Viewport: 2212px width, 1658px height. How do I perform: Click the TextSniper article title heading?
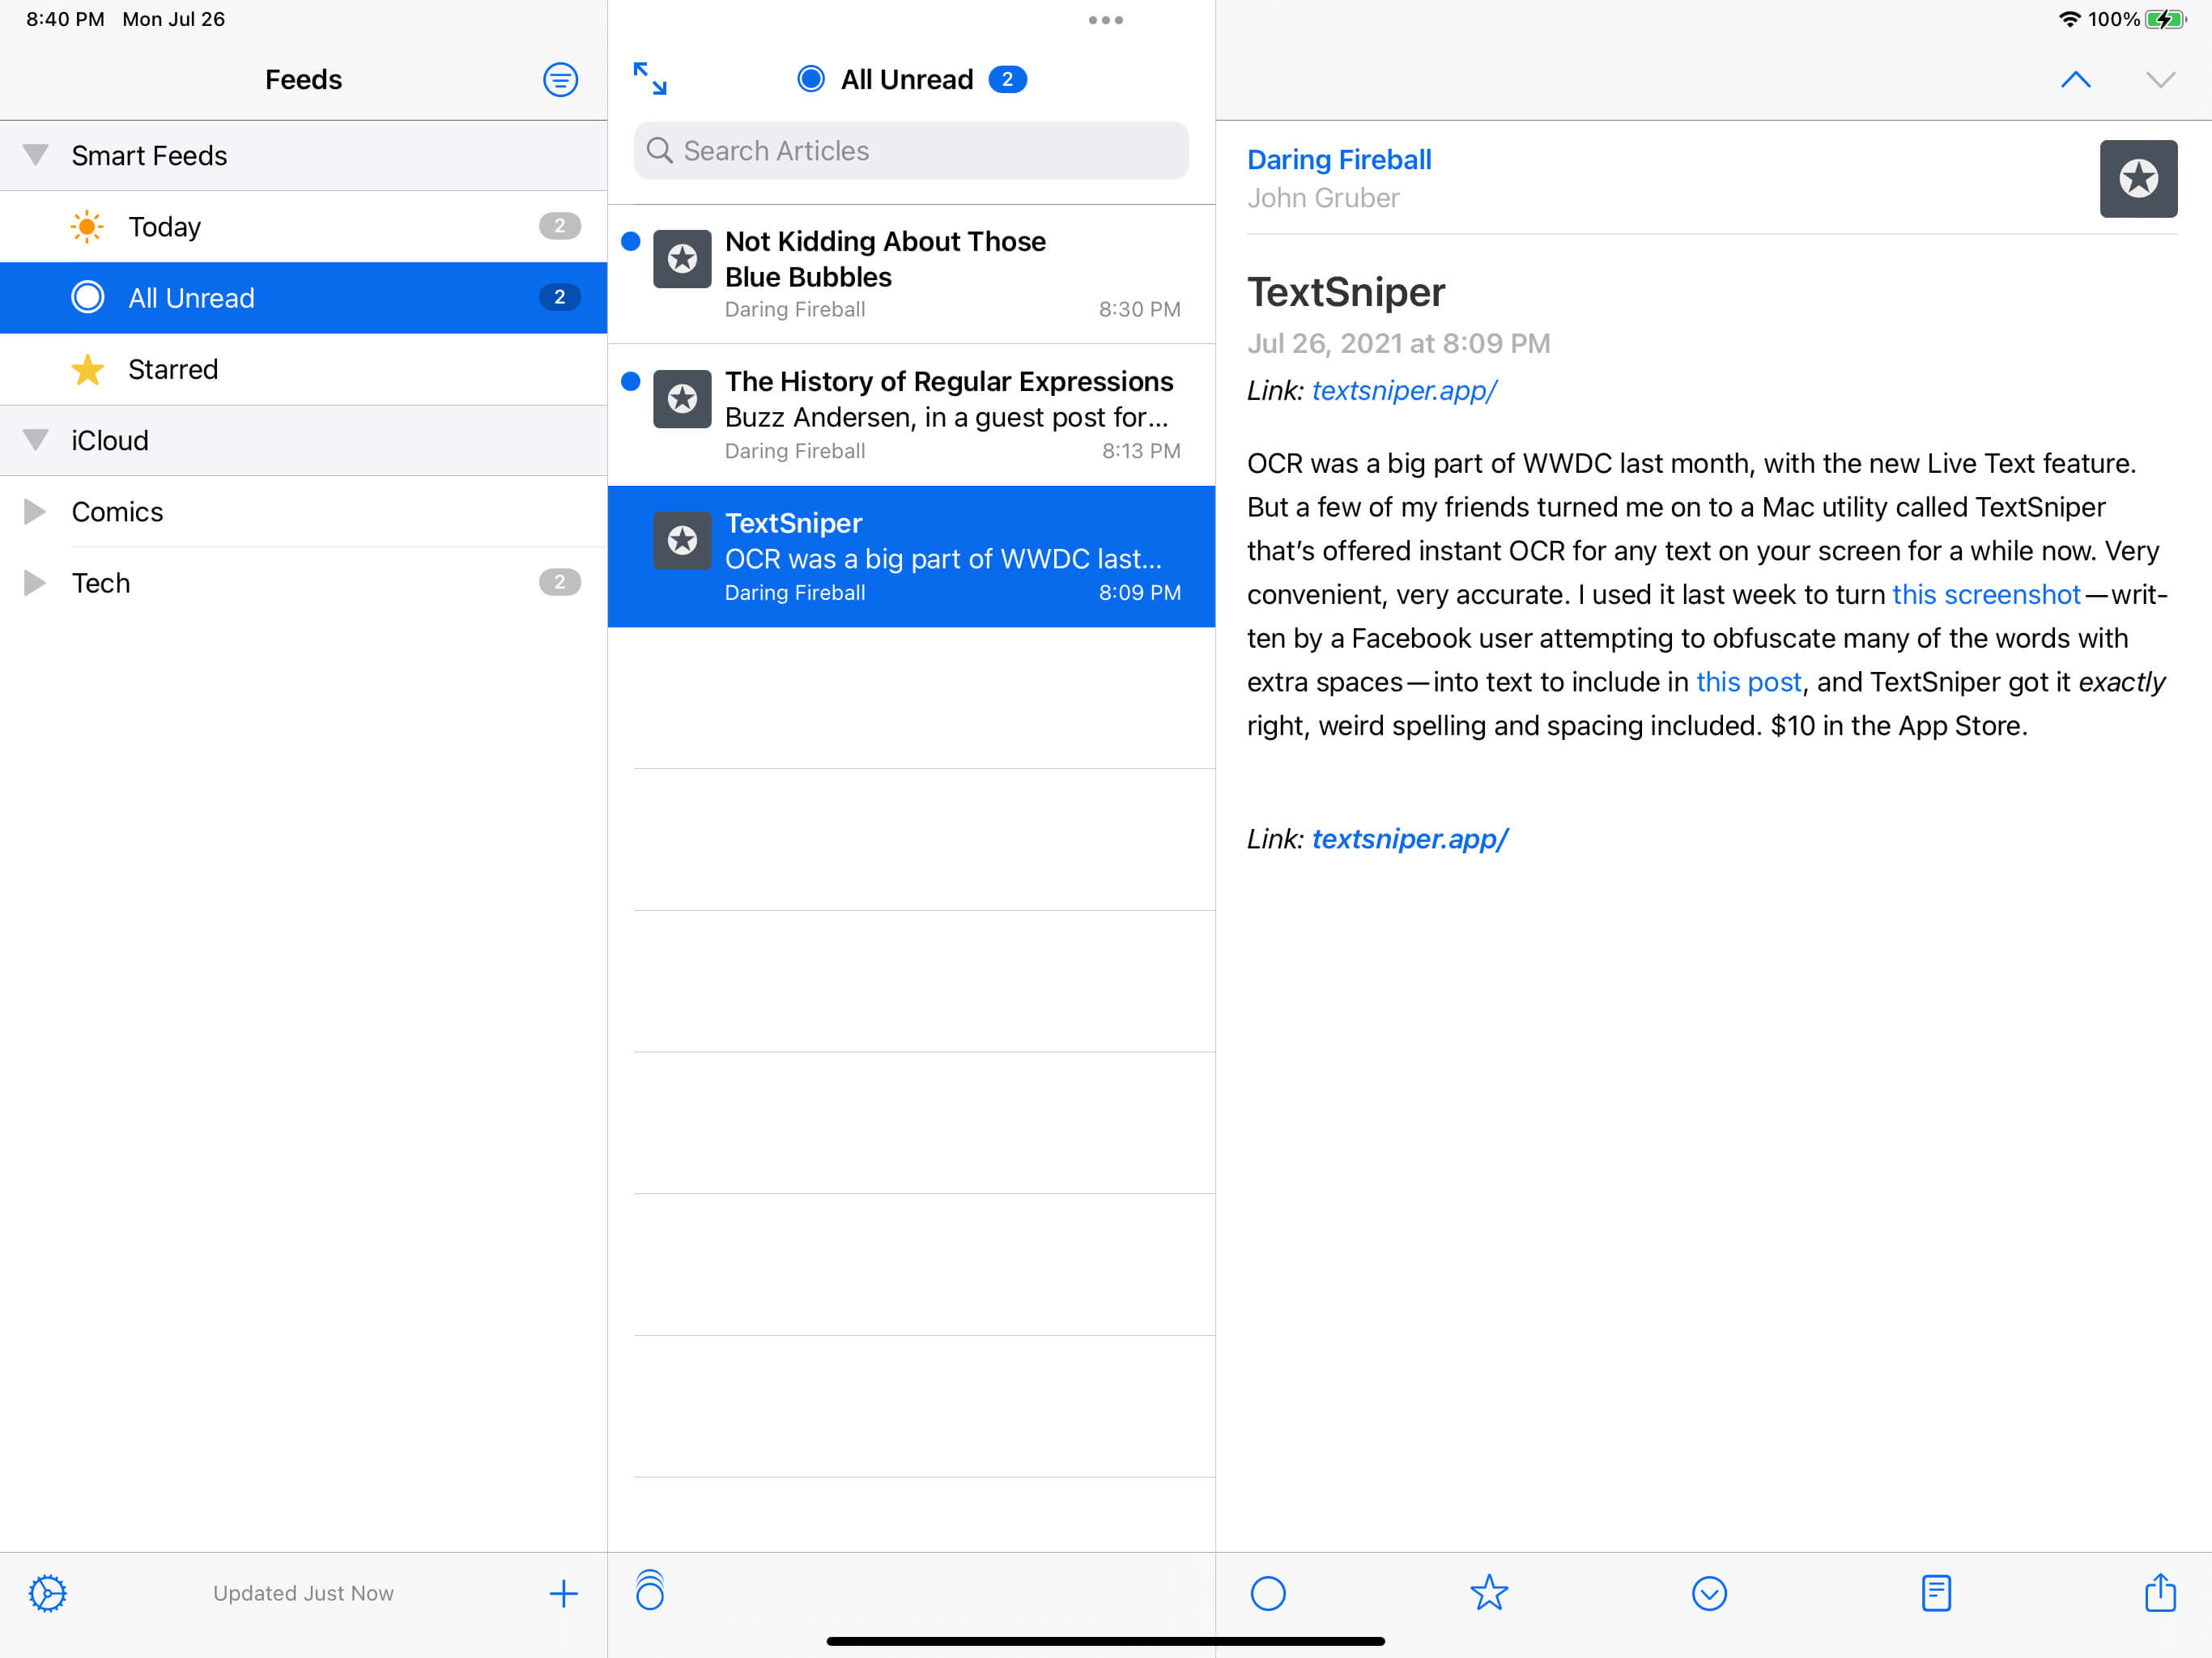[1346, 292]
